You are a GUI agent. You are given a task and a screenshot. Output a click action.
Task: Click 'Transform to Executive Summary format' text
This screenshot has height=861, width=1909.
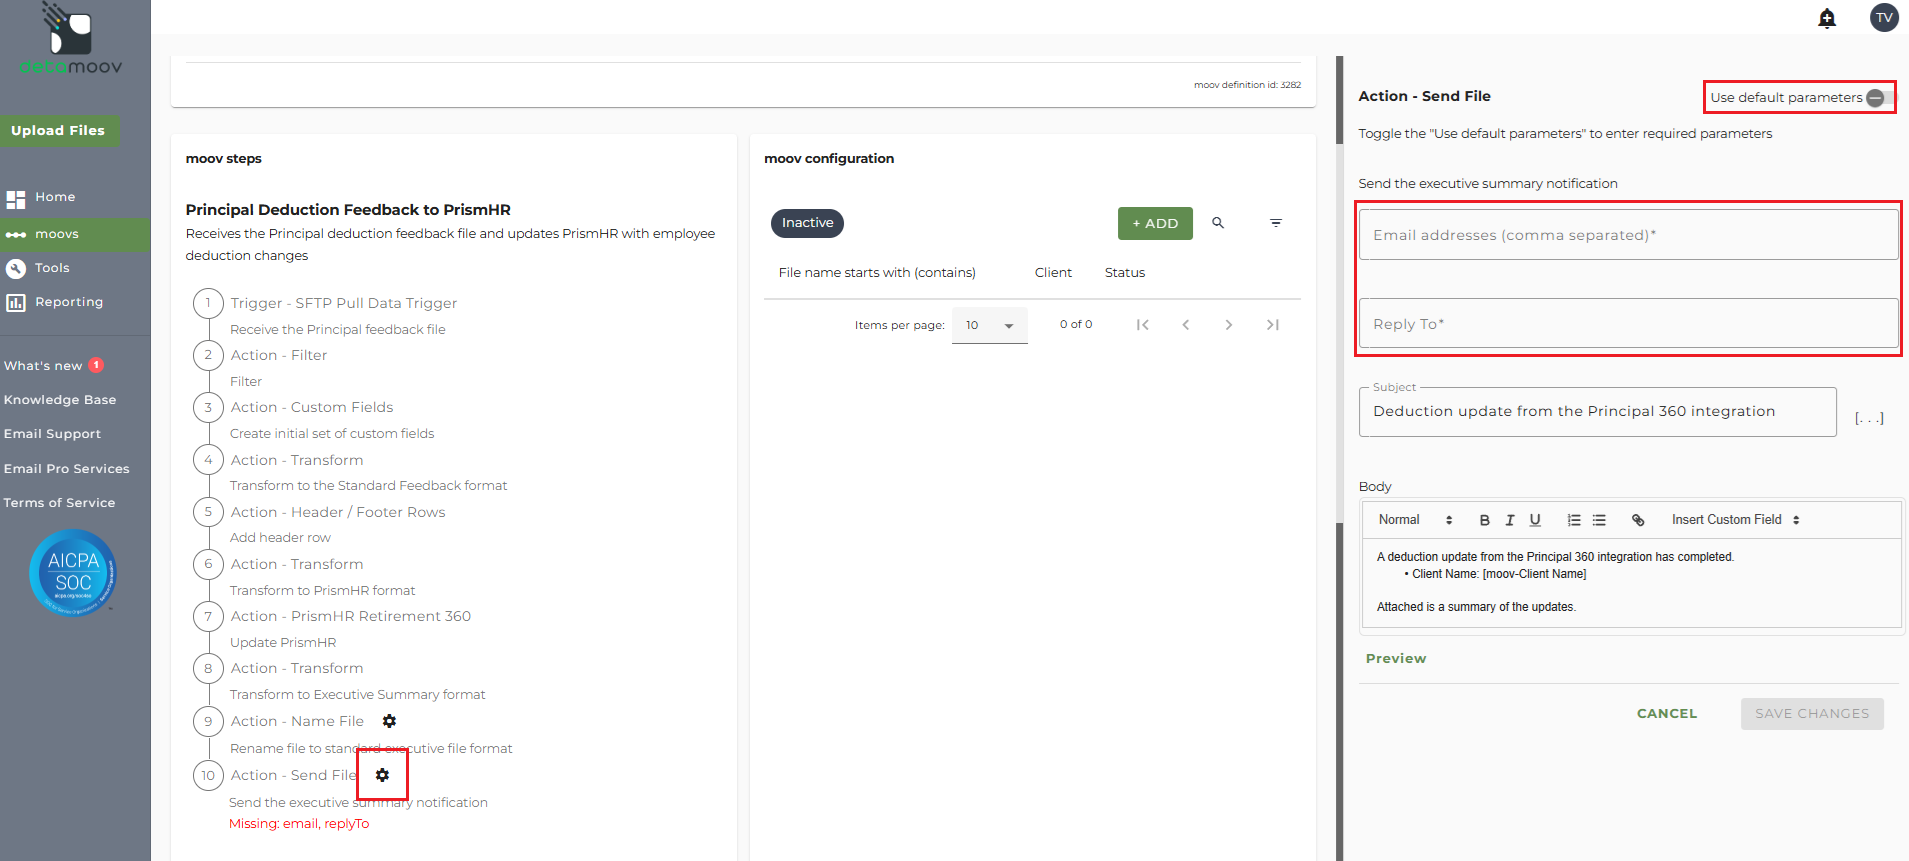coord(357,695)
